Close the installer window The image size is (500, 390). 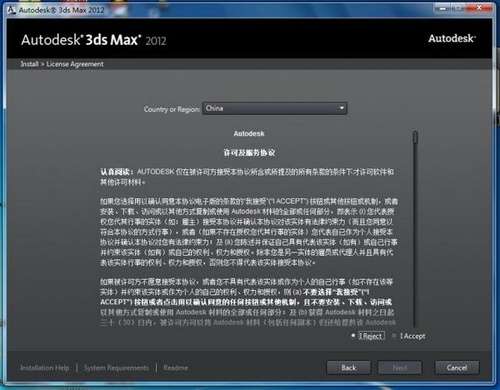(x=480, y=8)
